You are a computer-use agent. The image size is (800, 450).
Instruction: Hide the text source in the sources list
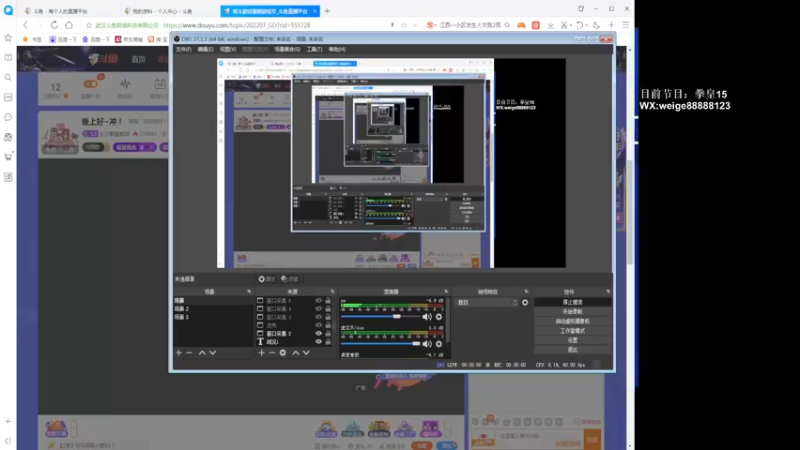[x=318, y=341]
